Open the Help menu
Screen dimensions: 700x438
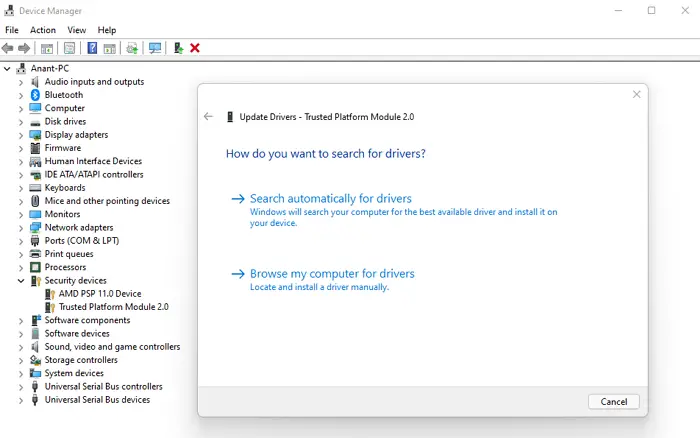click(x=107, y=30)
